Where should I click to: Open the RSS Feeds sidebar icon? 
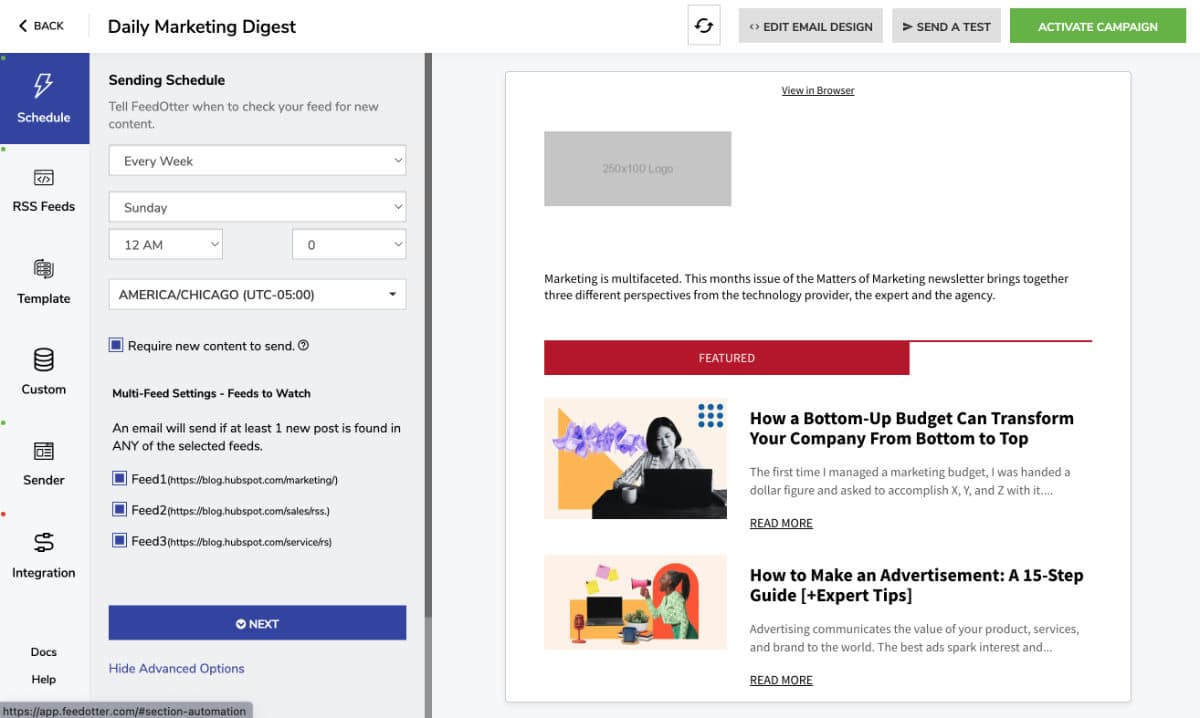44,178
